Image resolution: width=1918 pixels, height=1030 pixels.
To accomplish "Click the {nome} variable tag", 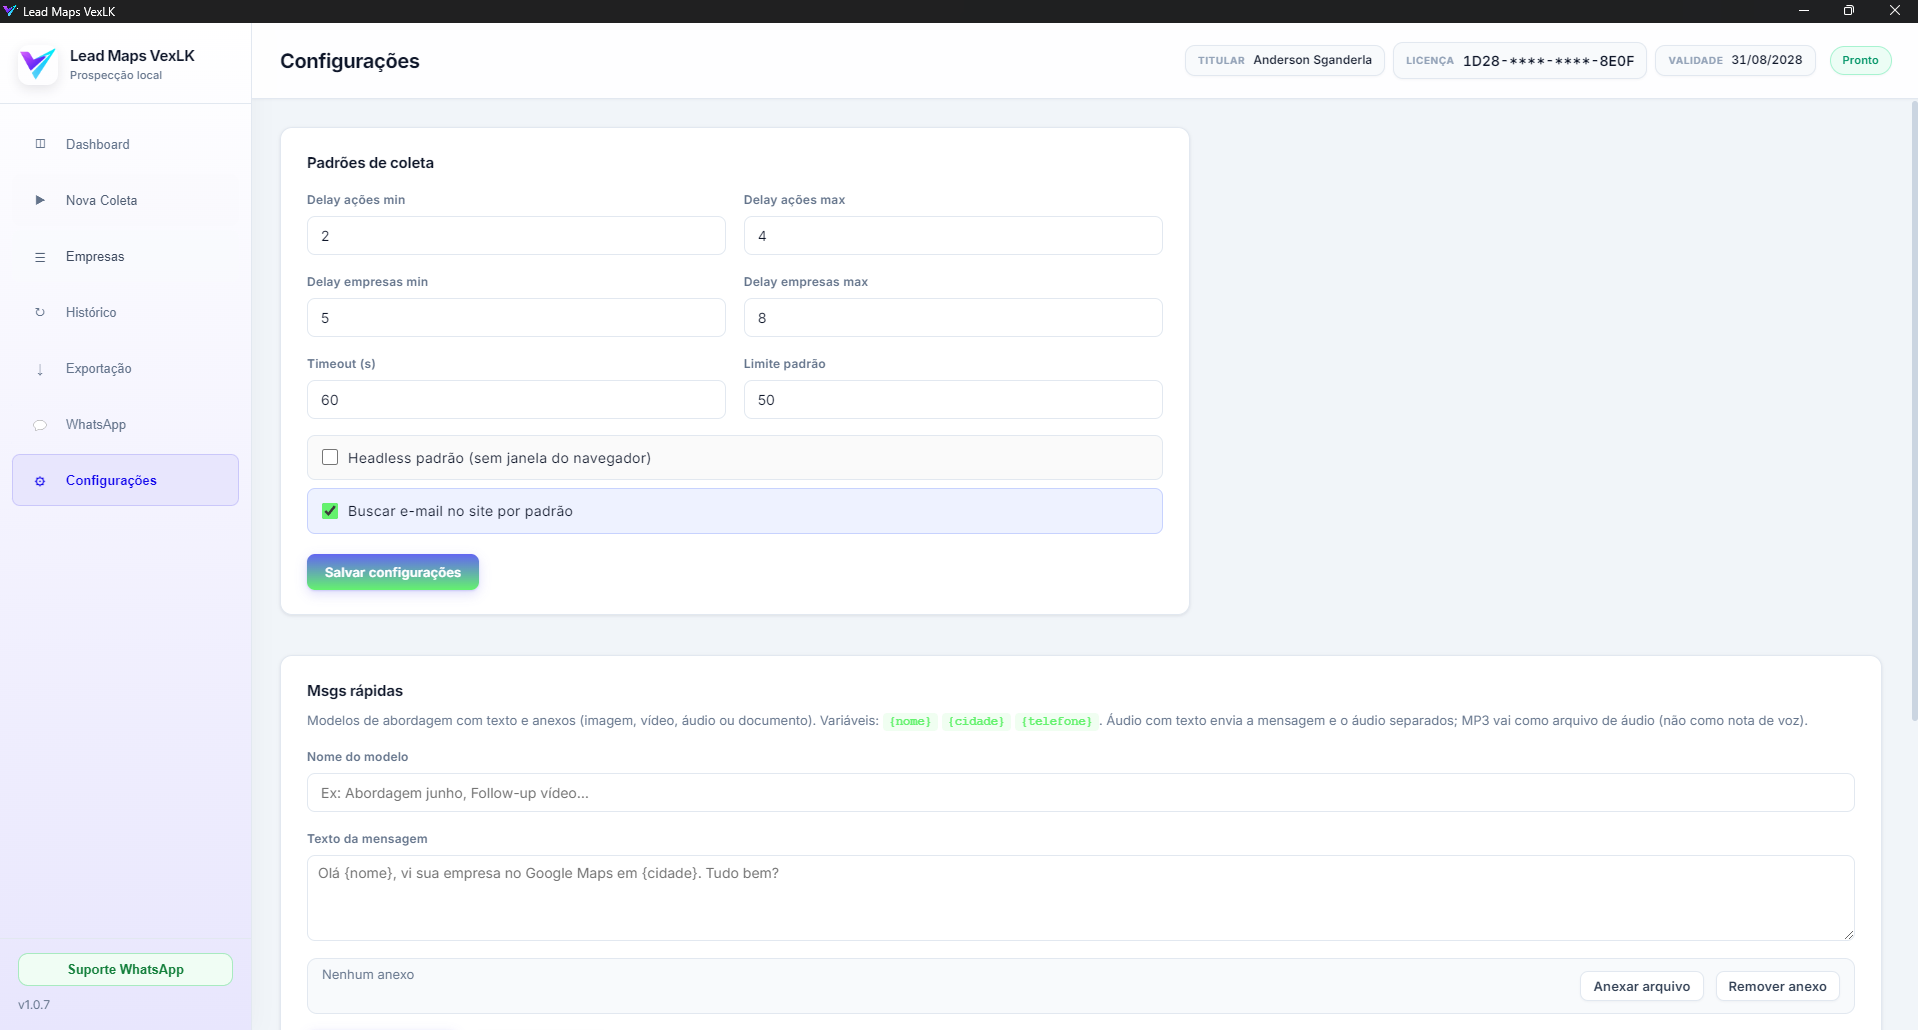I will click(x=910, y=721).
